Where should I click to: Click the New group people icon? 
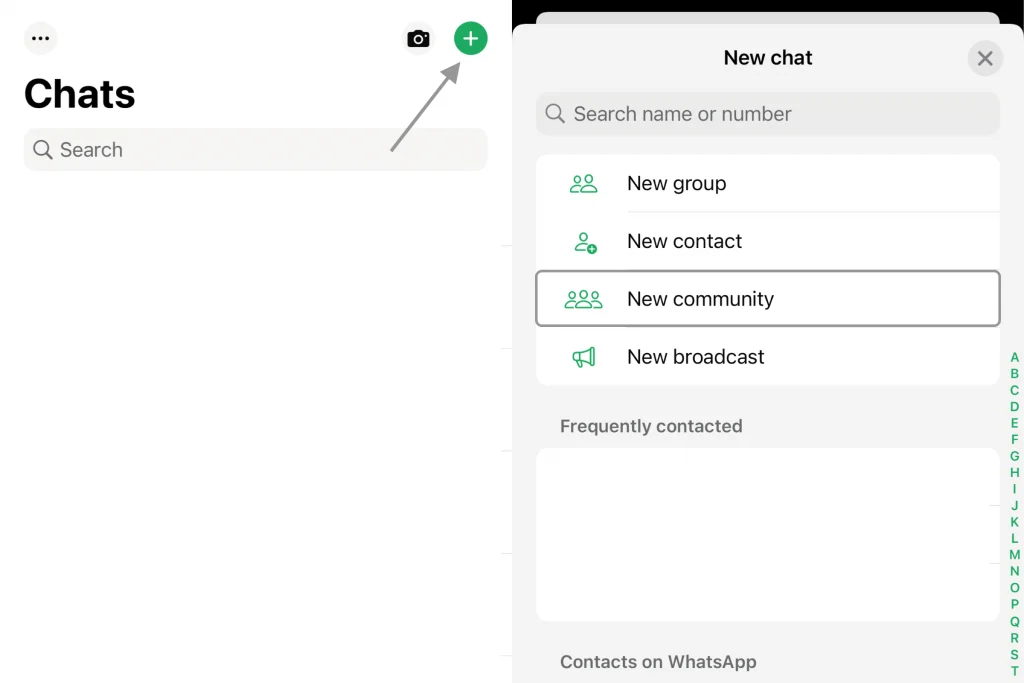click(583, 184)
